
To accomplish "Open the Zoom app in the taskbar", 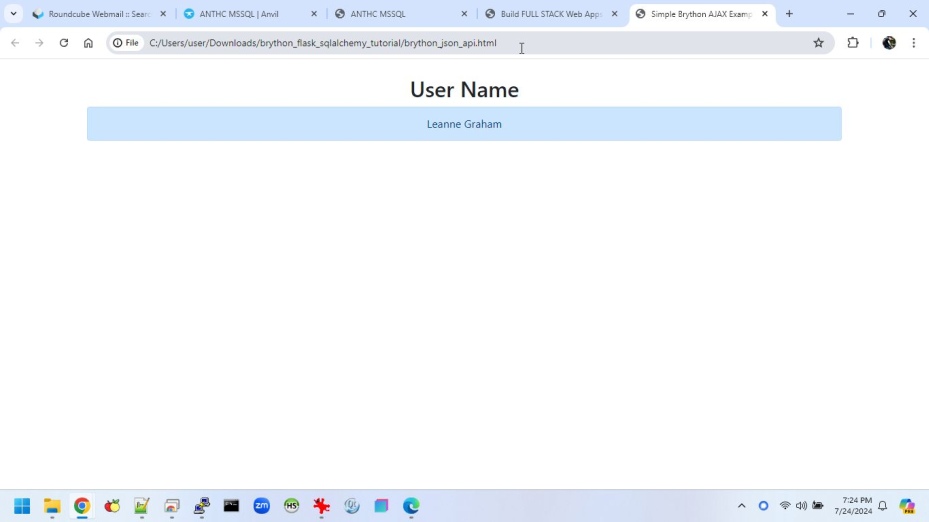I will click(262, 506).
